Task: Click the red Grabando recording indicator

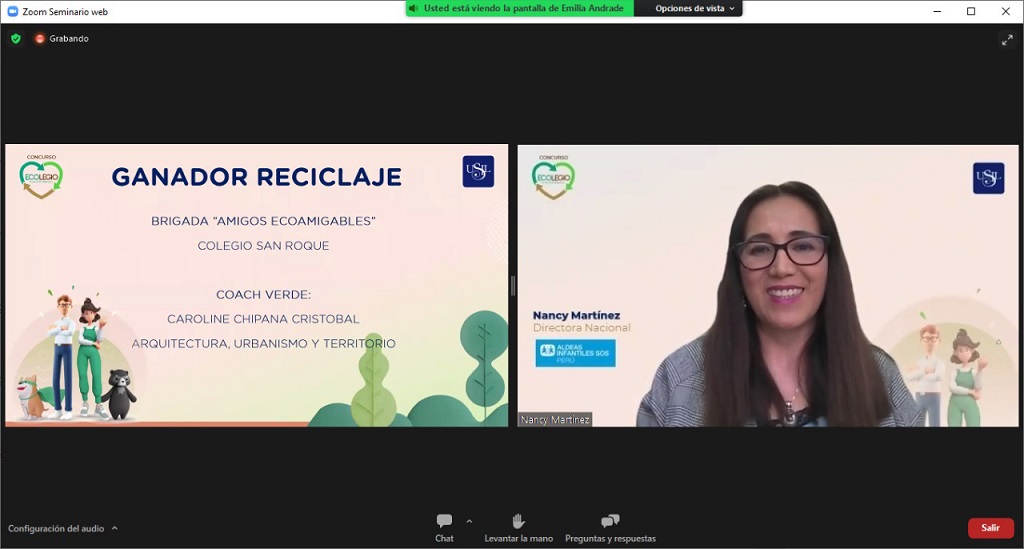Action: [40, 39]
